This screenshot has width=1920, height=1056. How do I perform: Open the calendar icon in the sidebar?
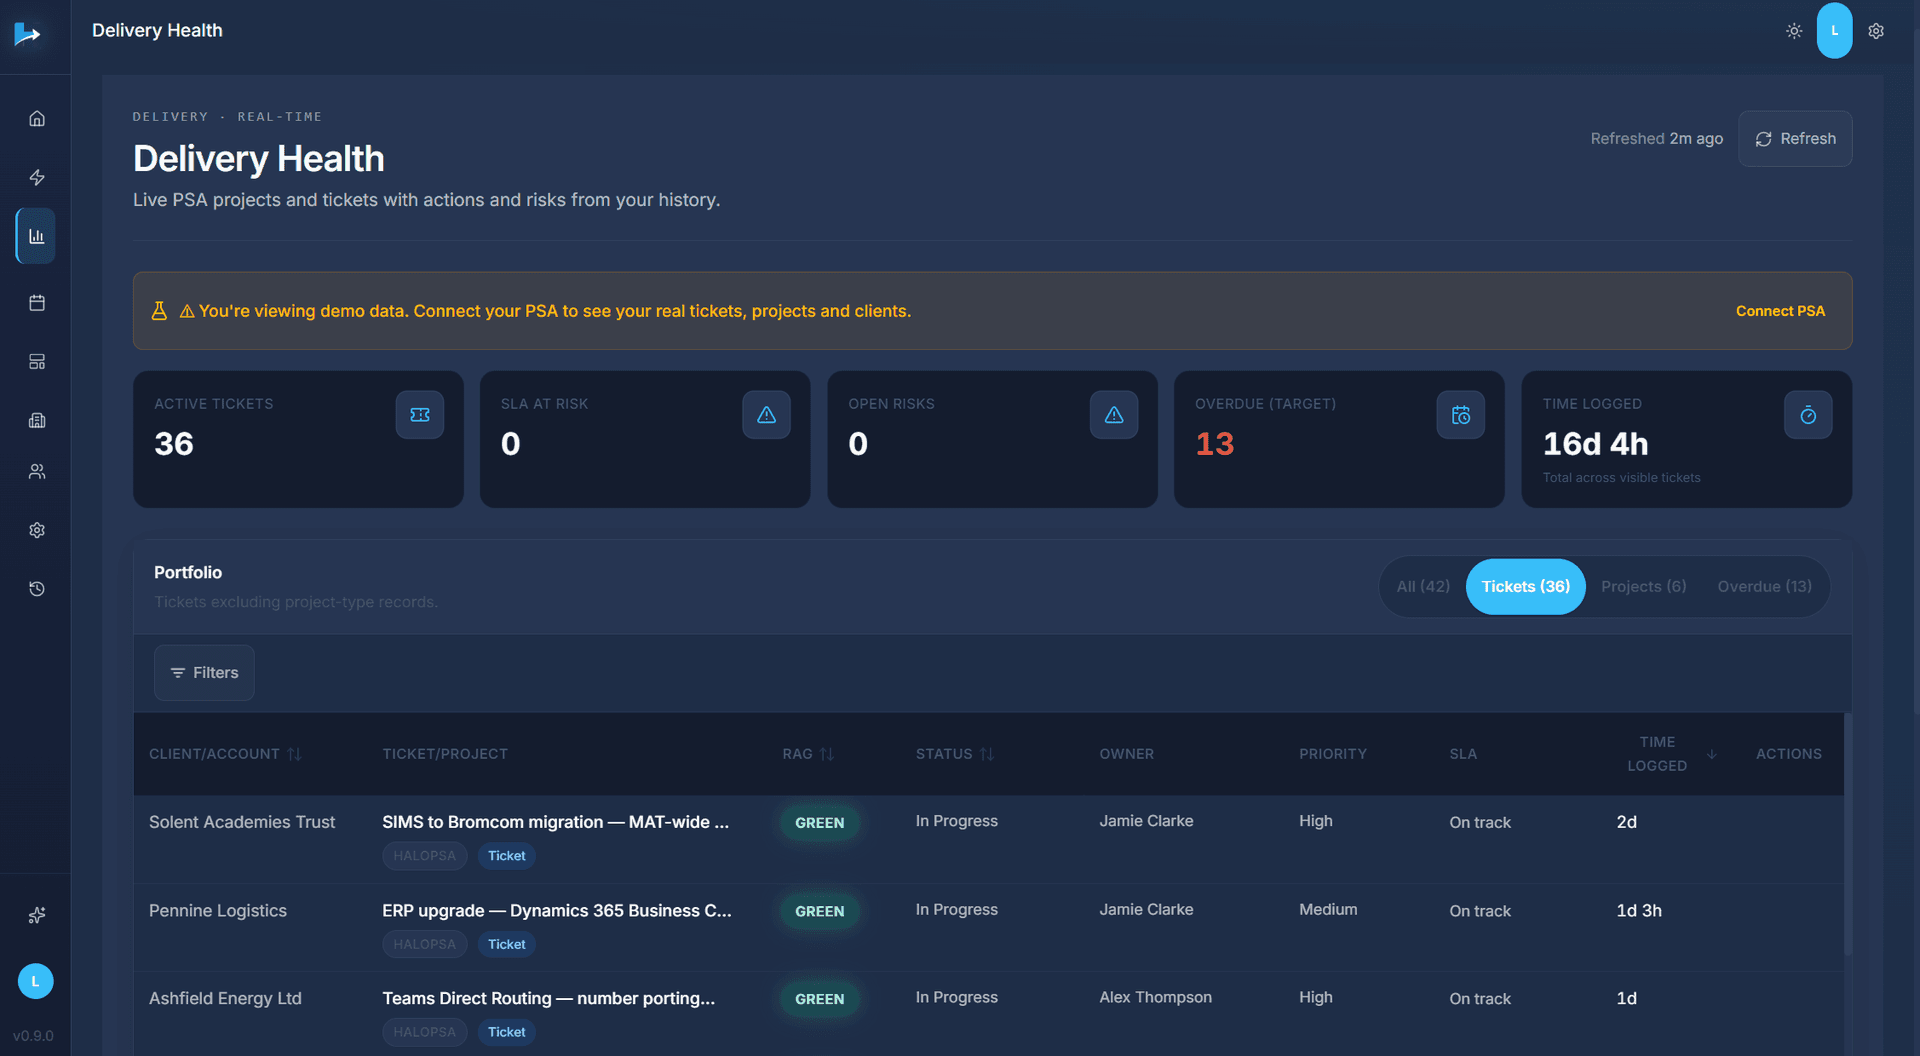click(x=37, y=303)
